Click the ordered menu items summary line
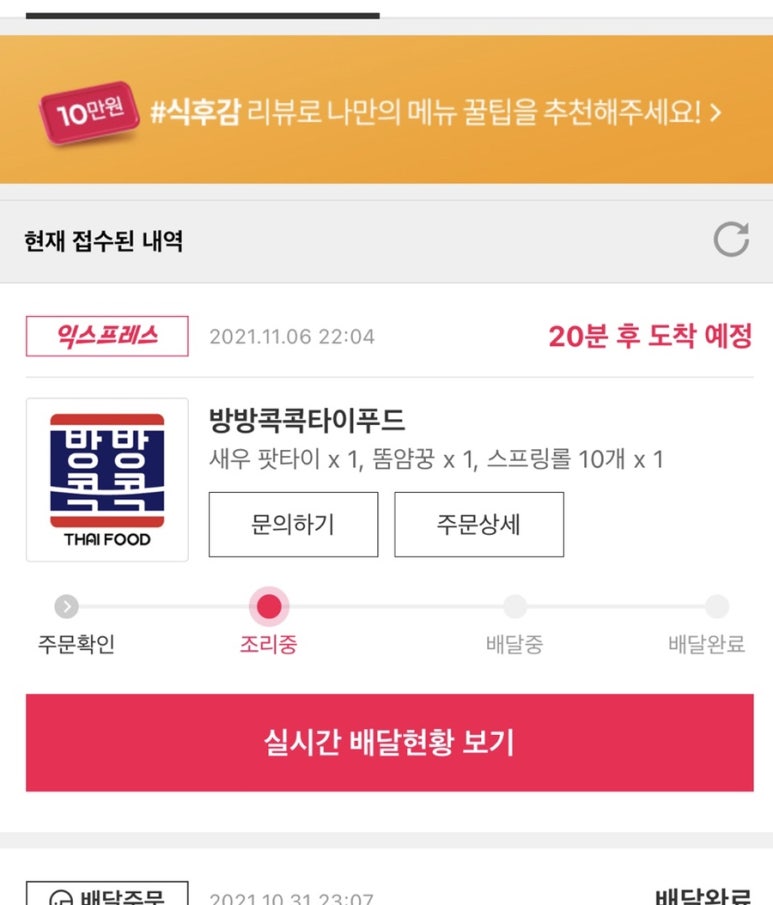 [436, 459]
